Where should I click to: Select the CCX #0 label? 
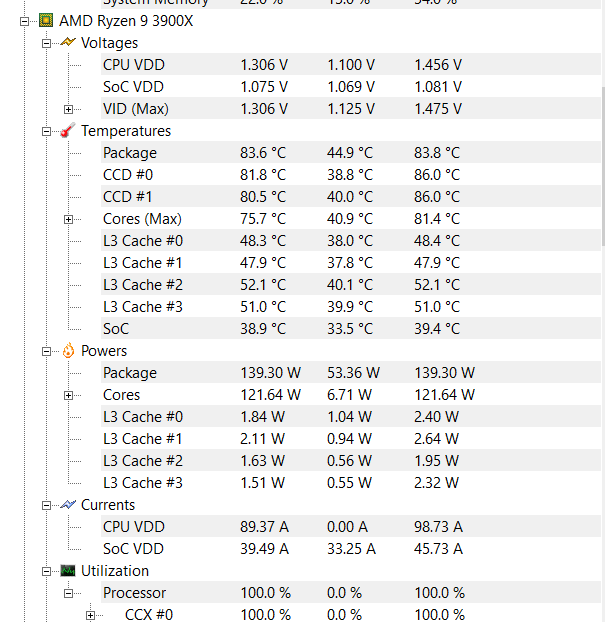(149, 614)
